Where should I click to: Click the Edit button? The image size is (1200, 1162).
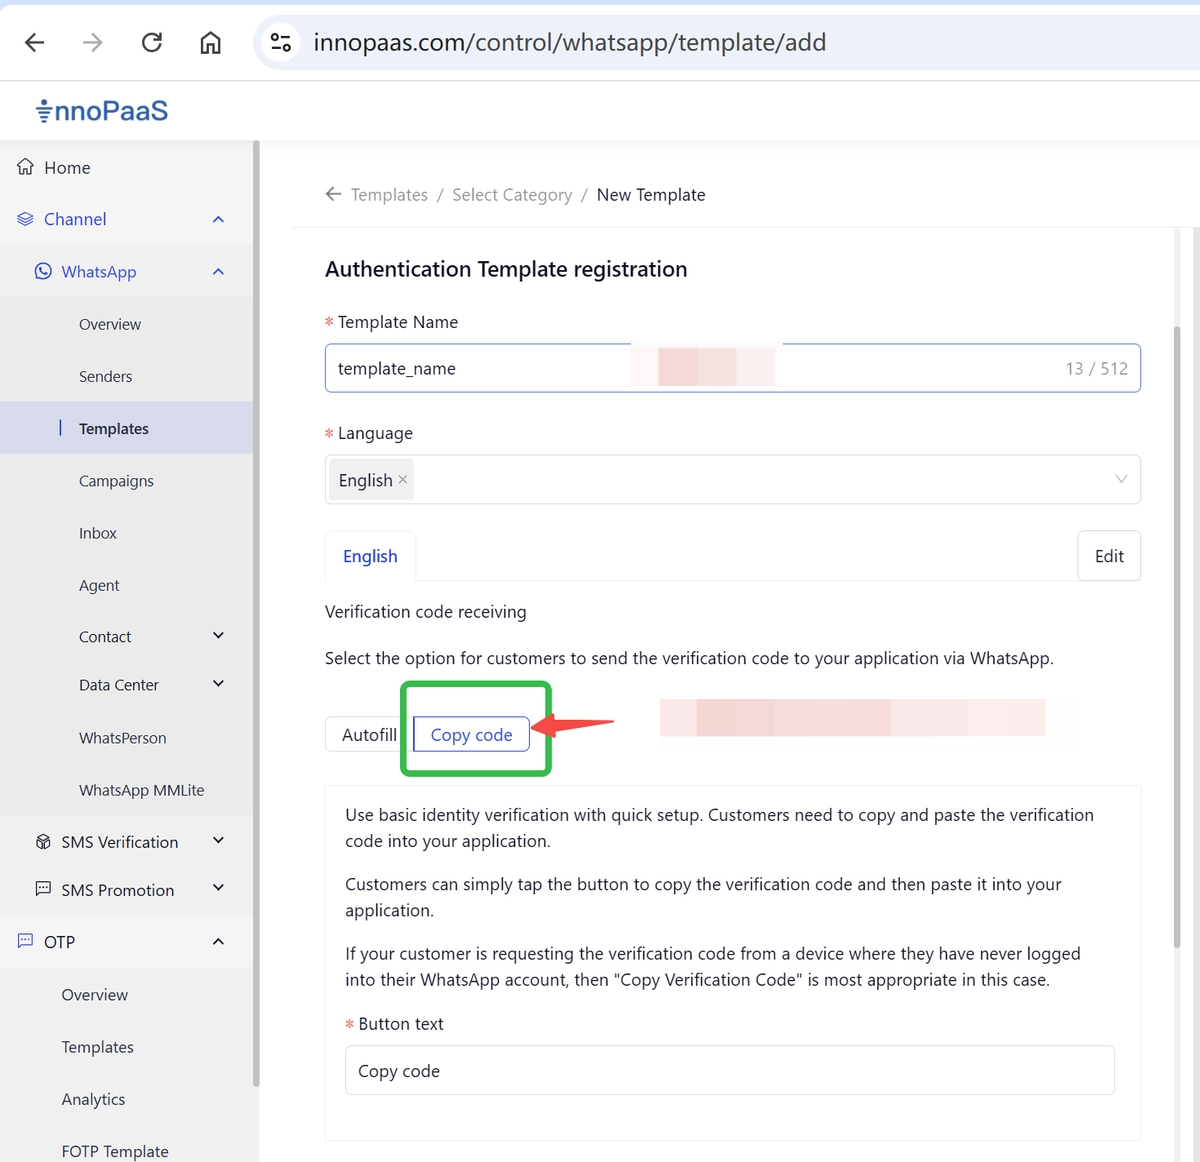click(x=1108, y=556)
